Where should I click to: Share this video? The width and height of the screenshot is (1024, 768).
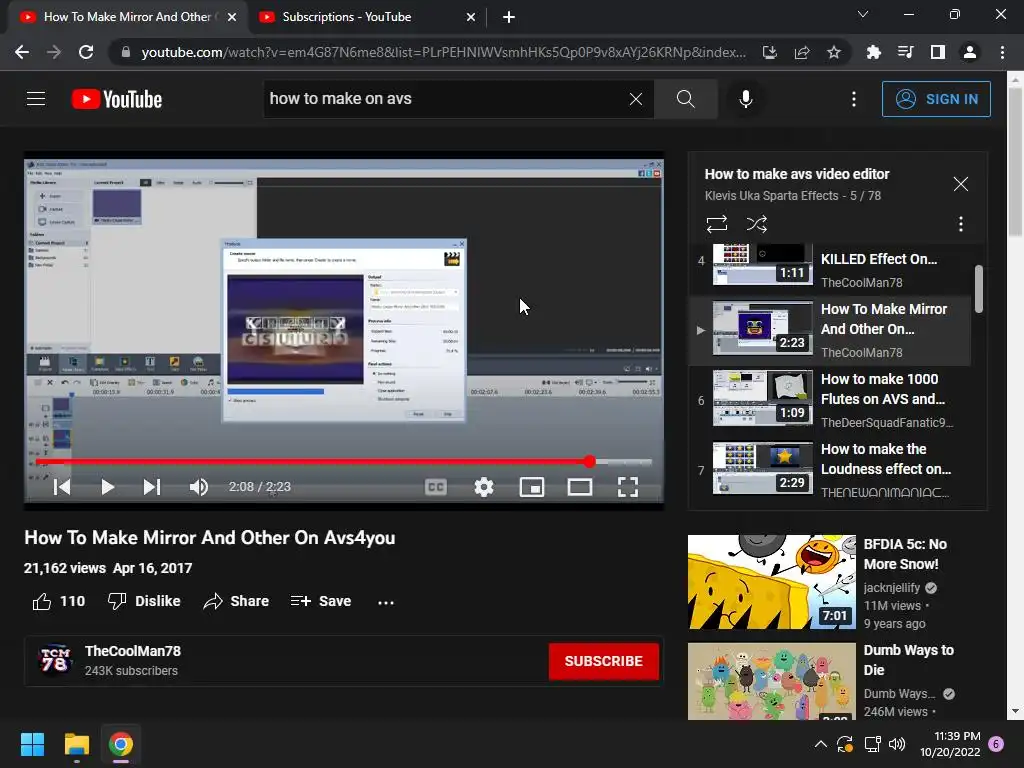click(236, 601)
